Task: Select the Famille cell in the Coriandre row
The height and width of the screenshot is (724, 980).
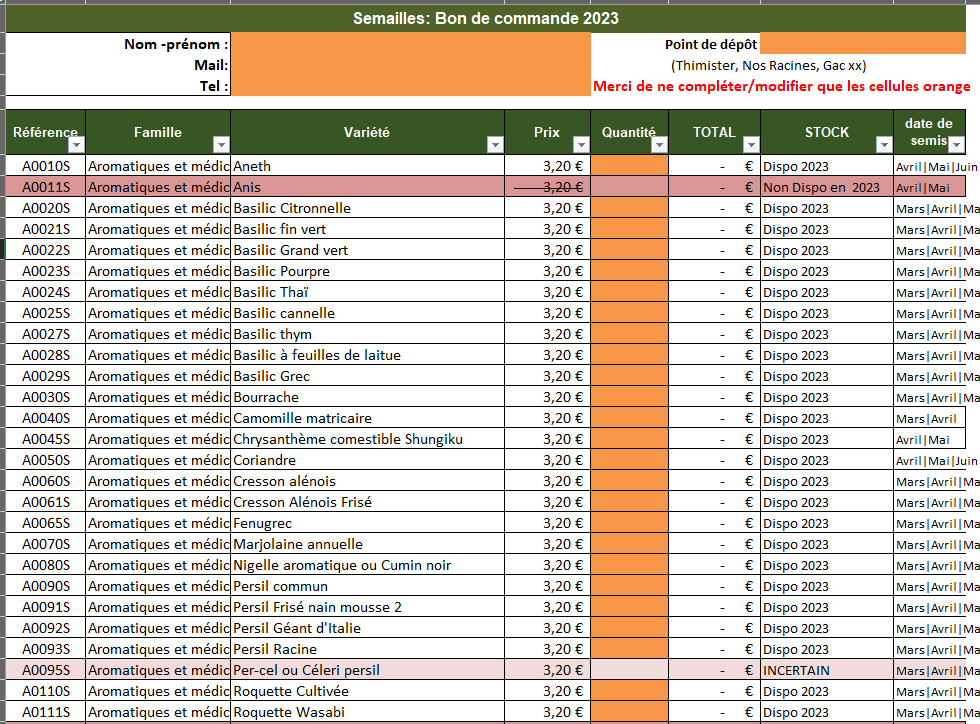Action: pyautogui.click(x=158, y=460)
